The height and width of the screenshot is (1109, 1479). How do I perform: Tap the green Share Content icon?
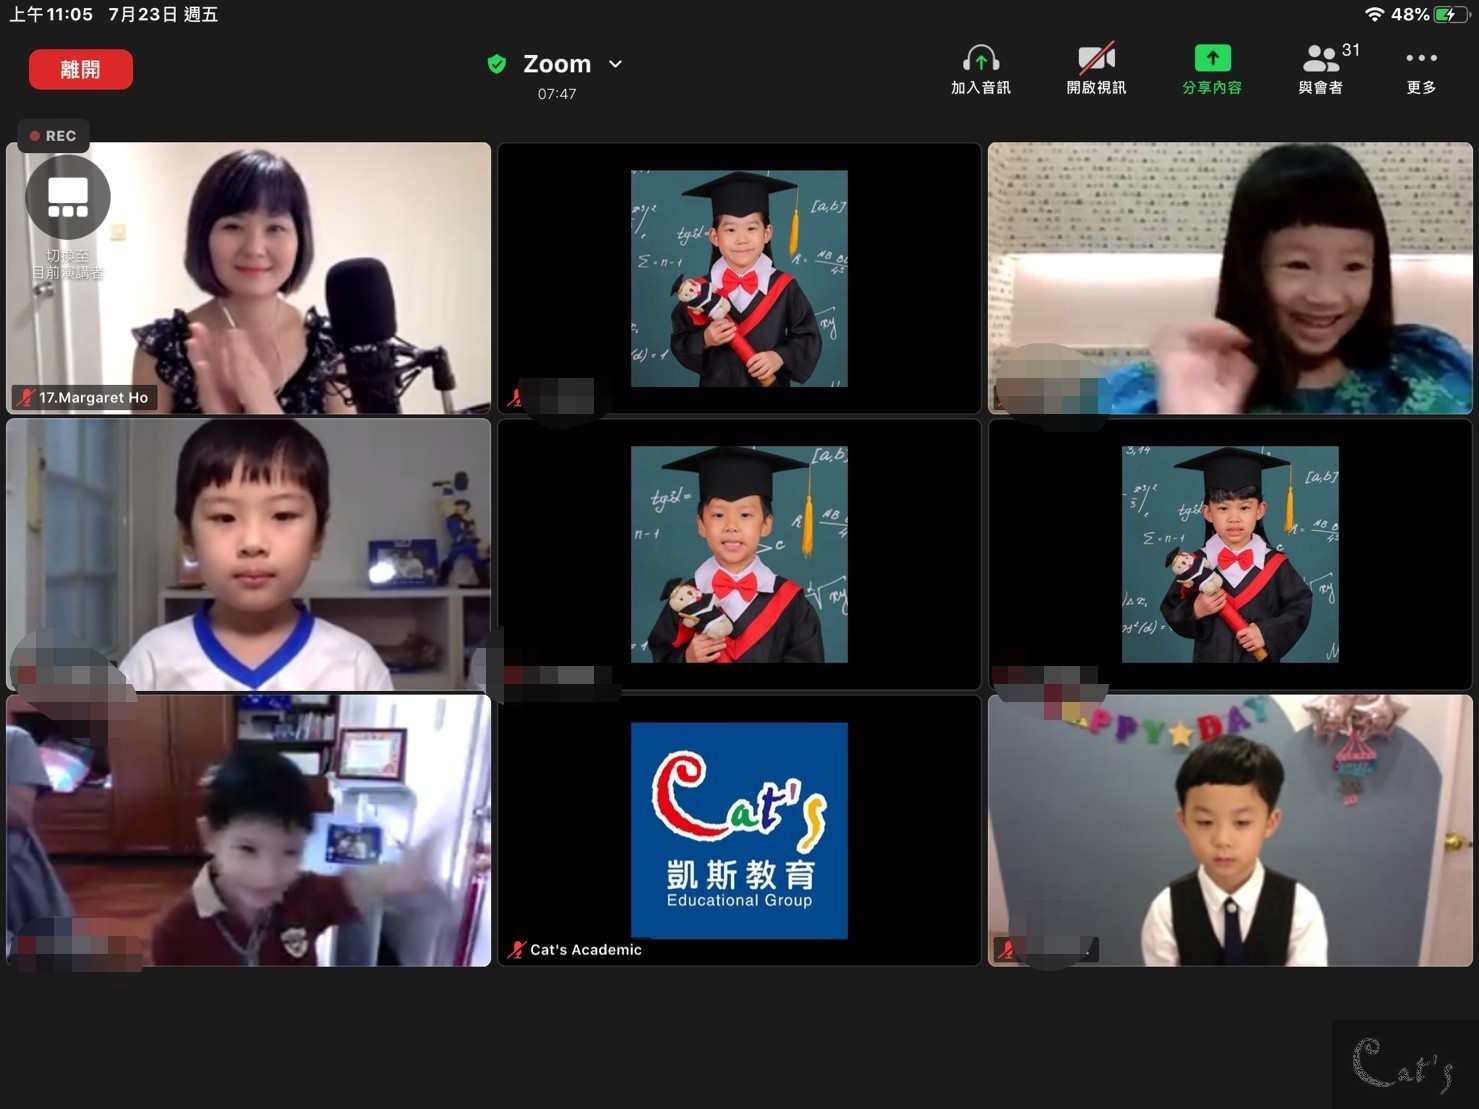point(1212,60)
